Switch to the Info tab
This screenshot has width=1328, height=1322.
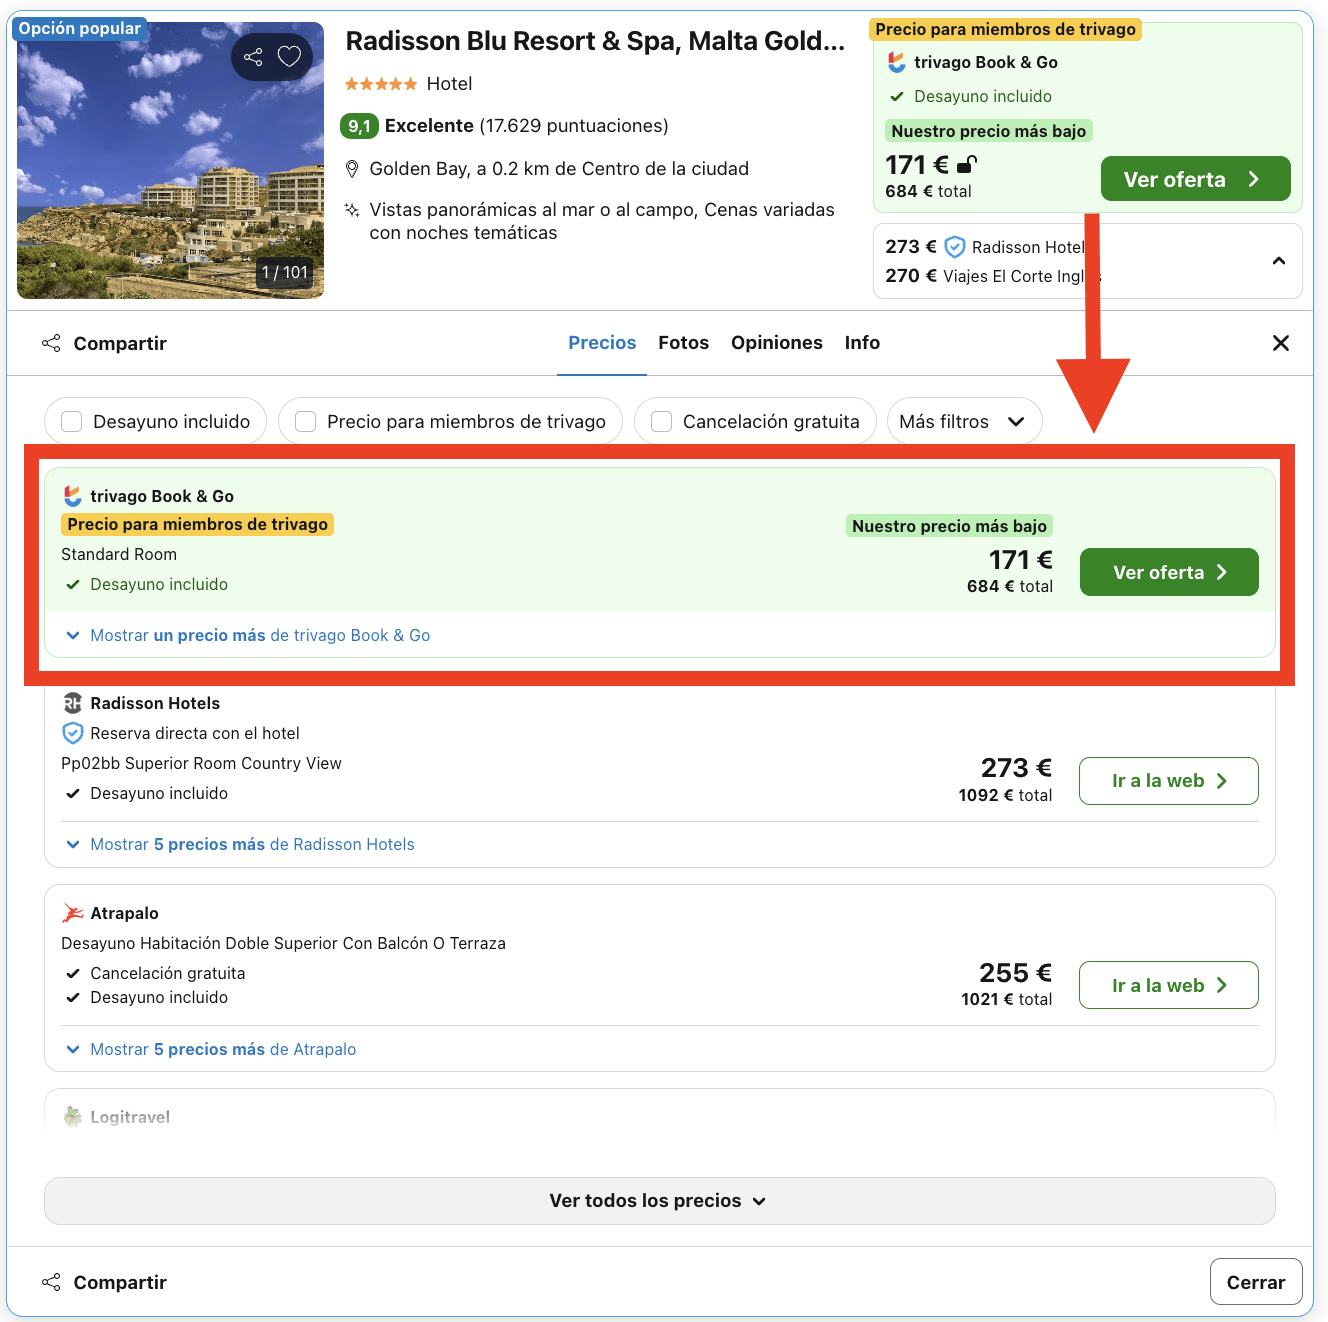(862, 343)
